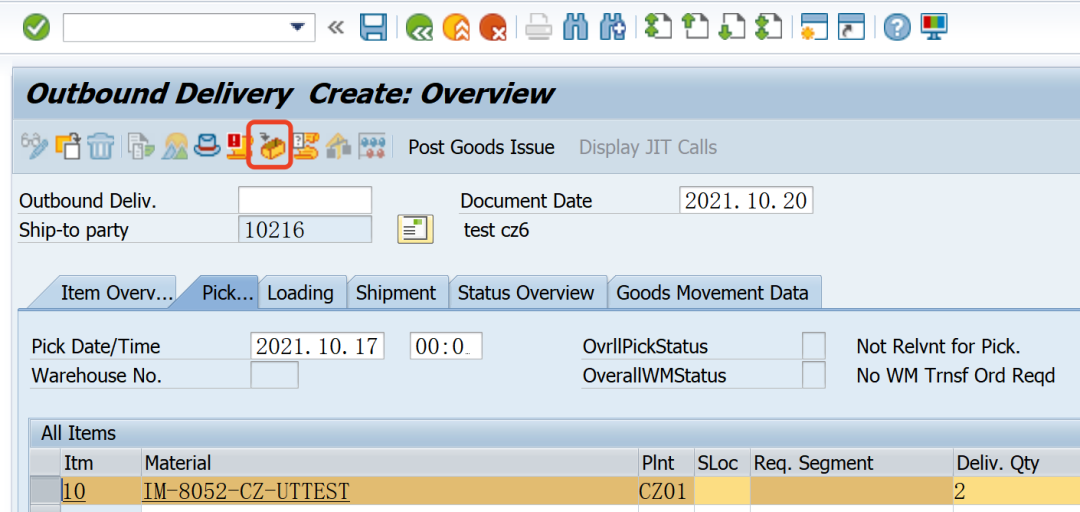The image size is (1080, 512).
Task: Click the SLoc column header
Action: pyautogui.click(x=721, y=462)
